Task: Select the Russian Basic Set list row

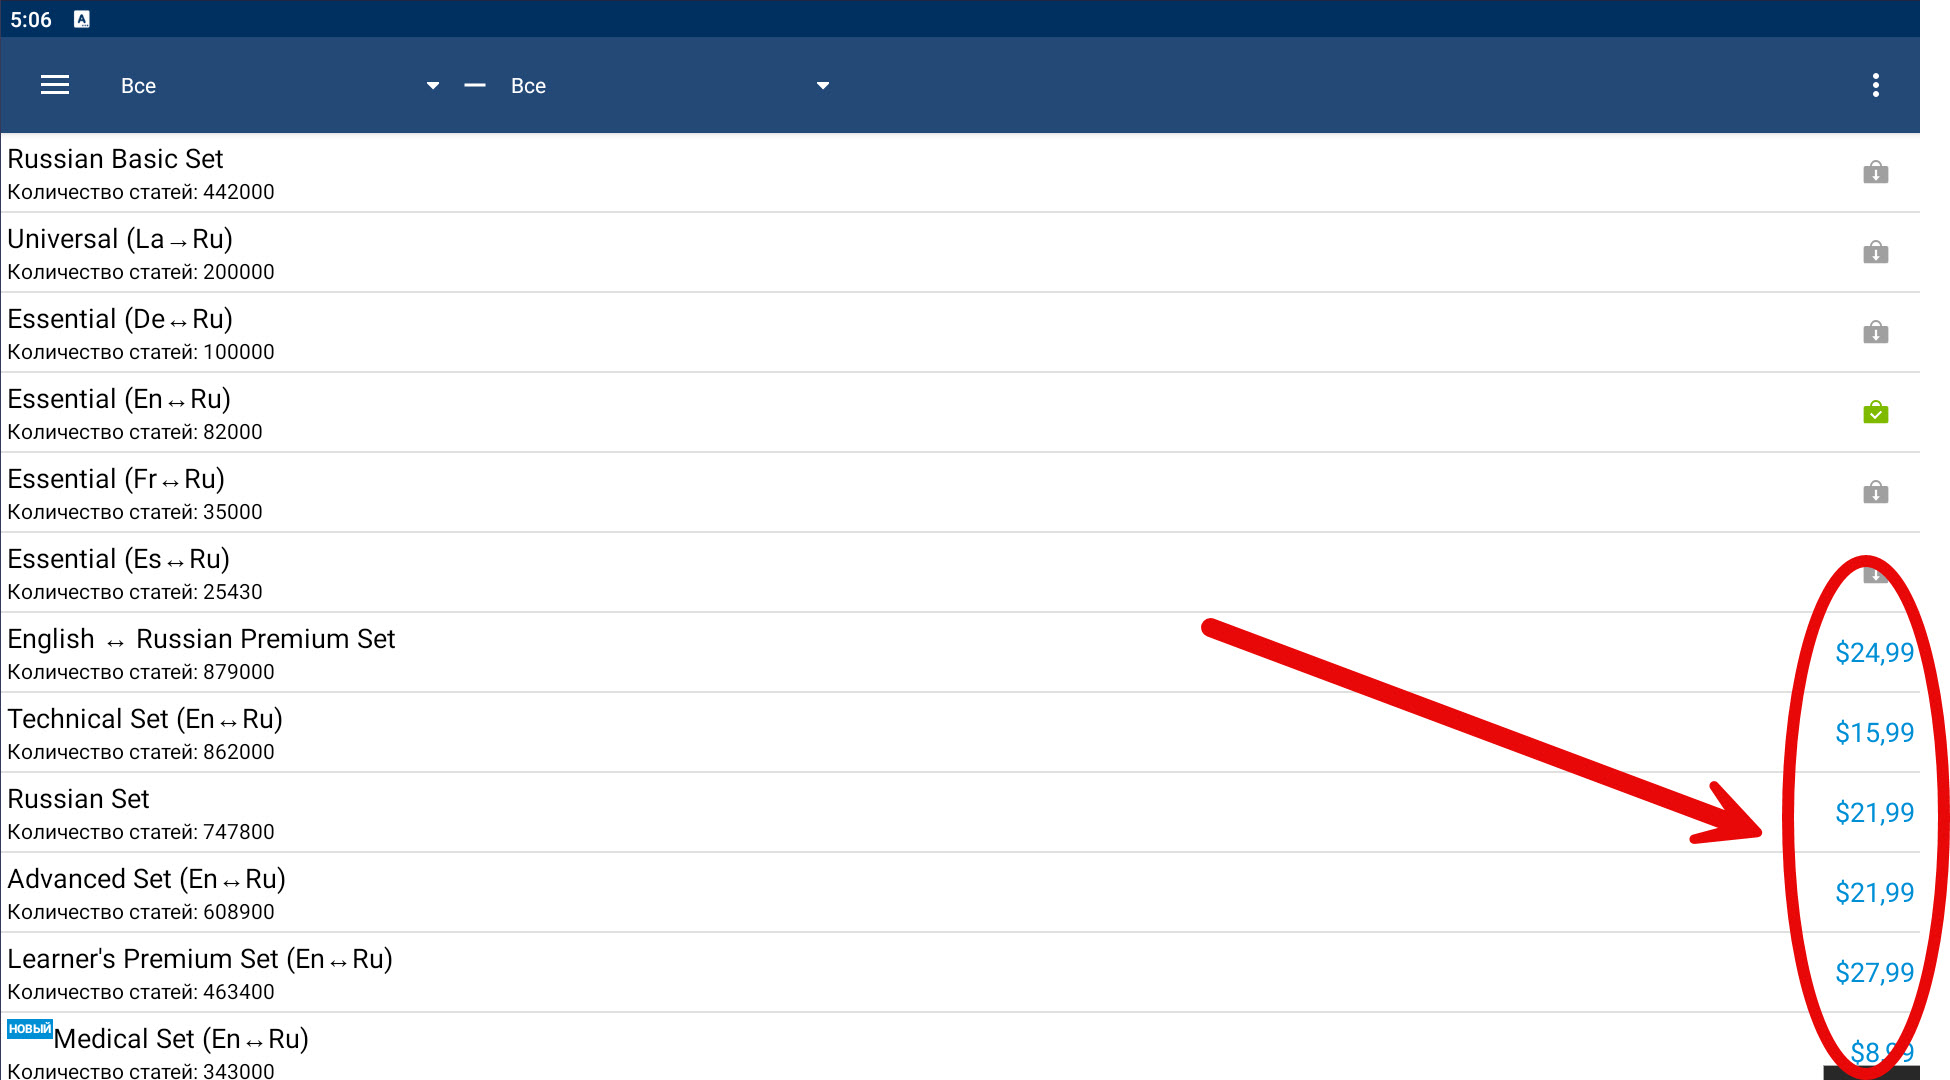Action: coord(115,160)
